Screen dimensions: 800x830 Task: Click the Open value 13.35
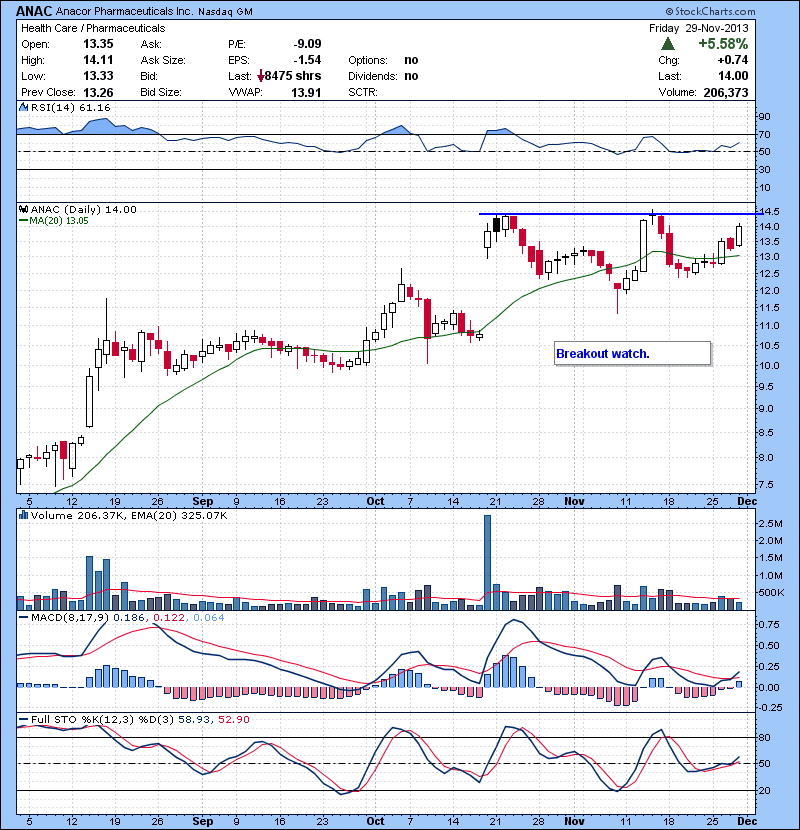click(x=98, y=44)
